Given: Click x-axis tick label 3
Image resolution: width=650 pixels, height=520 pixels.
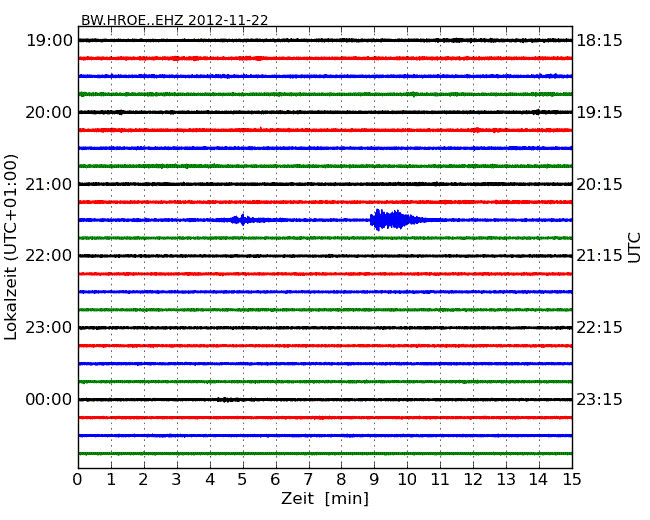Looking at the screenshot, I should click(x=177, y=479).
